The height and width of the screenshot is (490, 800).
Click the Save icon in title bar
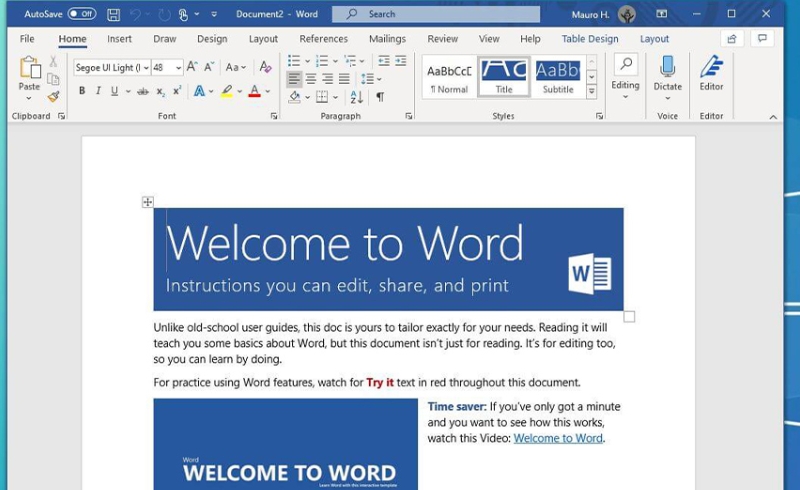click(x=113, y=14)
